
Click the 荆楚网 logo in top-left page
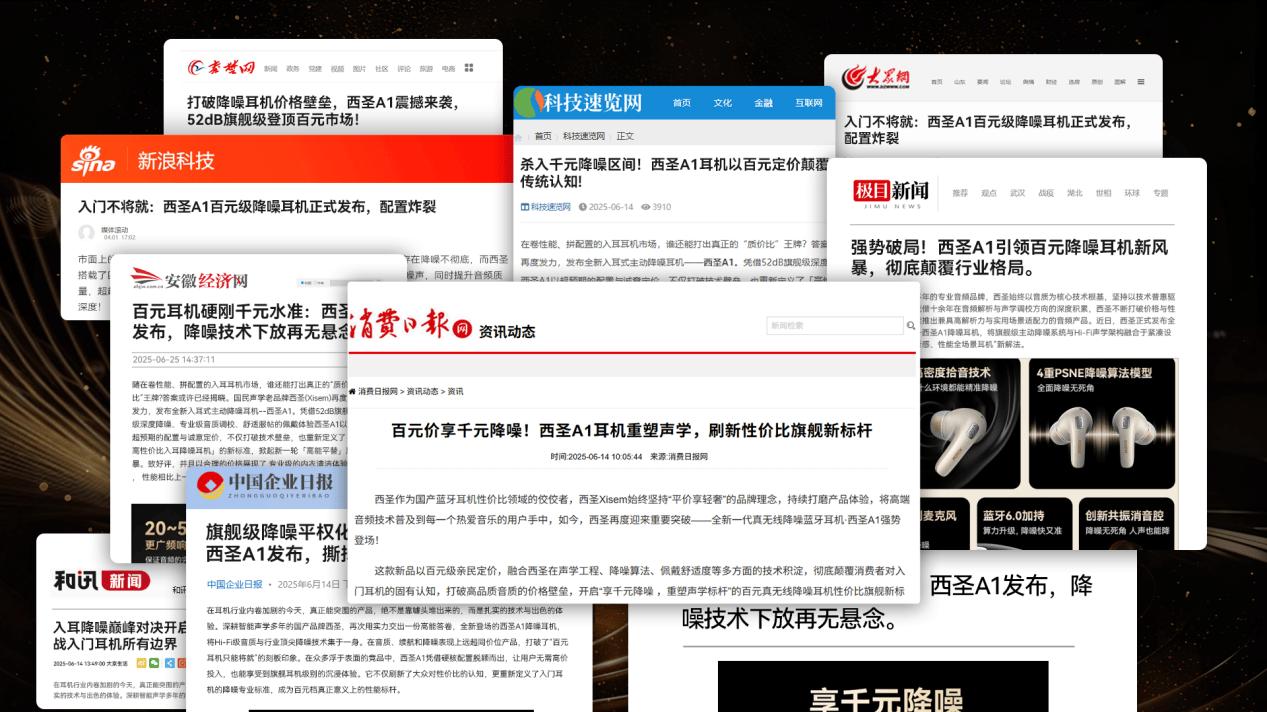tap(221, 67)
